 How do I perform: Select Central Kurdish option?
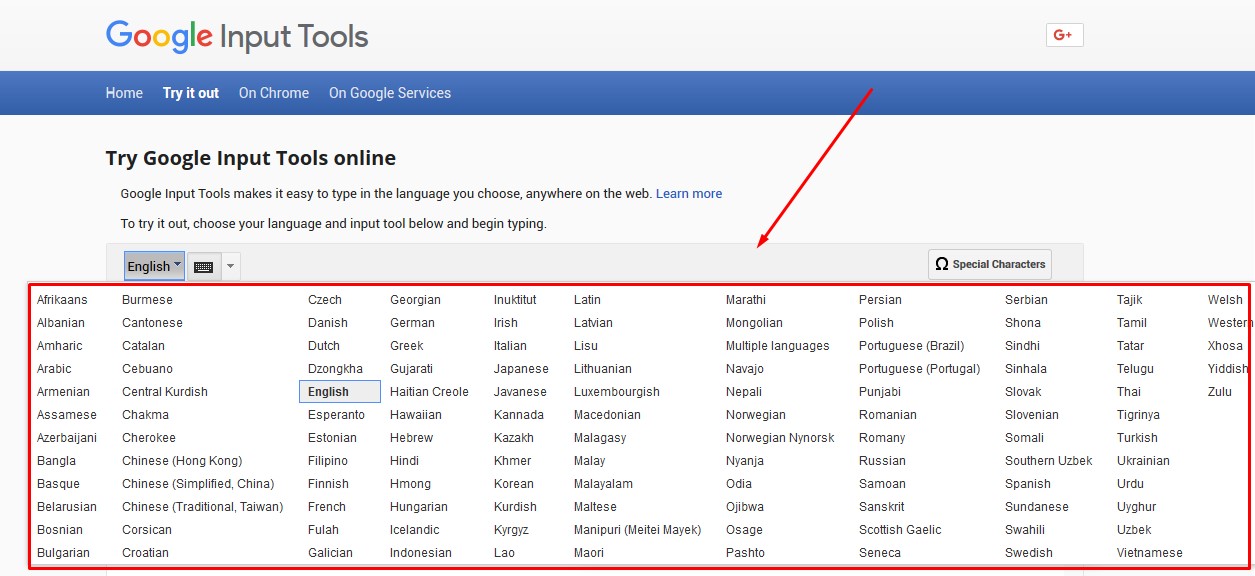(165, 392)
